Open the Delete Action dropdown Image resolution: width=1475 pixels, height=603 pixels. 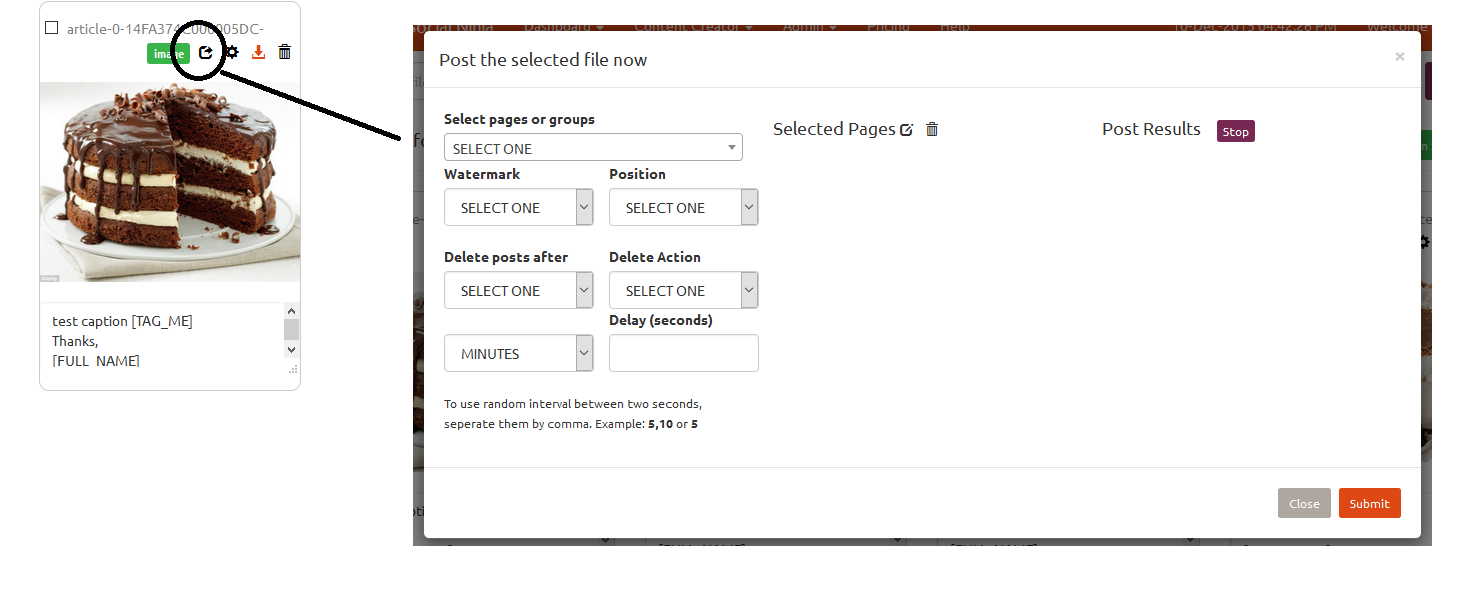[x=683, y=291]
